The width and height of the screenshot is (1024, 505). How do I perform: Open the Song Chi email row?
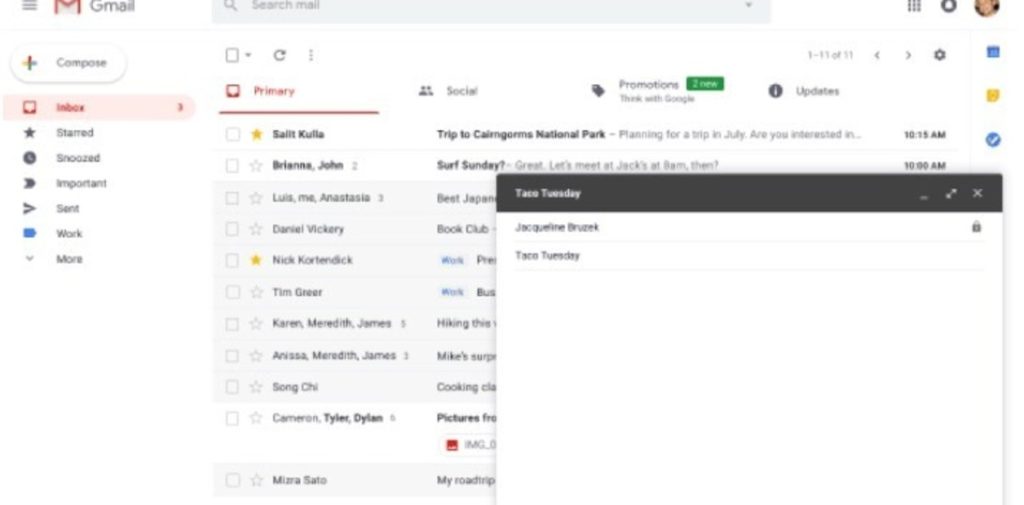[x=355, y=387]
